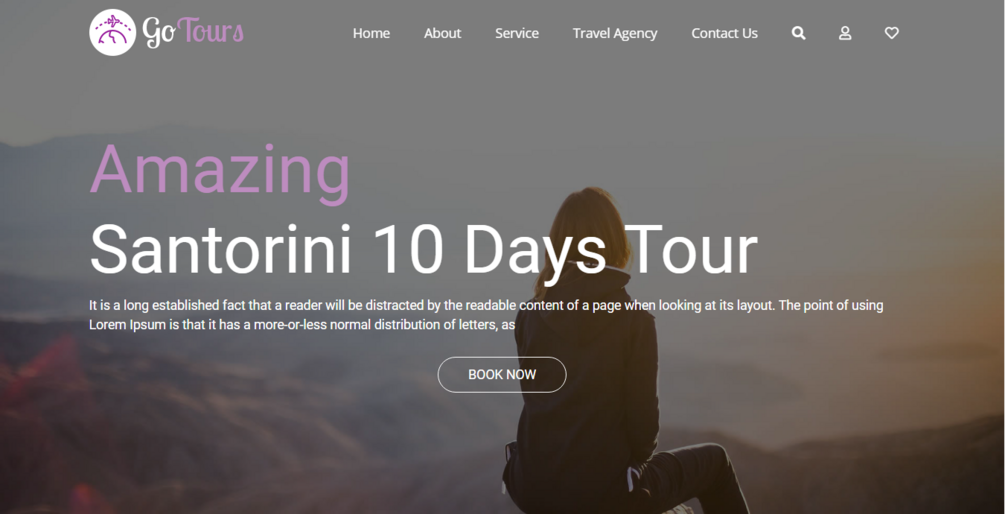Go to the Home menu item
The image size is (1005, 514).
pos(371,33)
